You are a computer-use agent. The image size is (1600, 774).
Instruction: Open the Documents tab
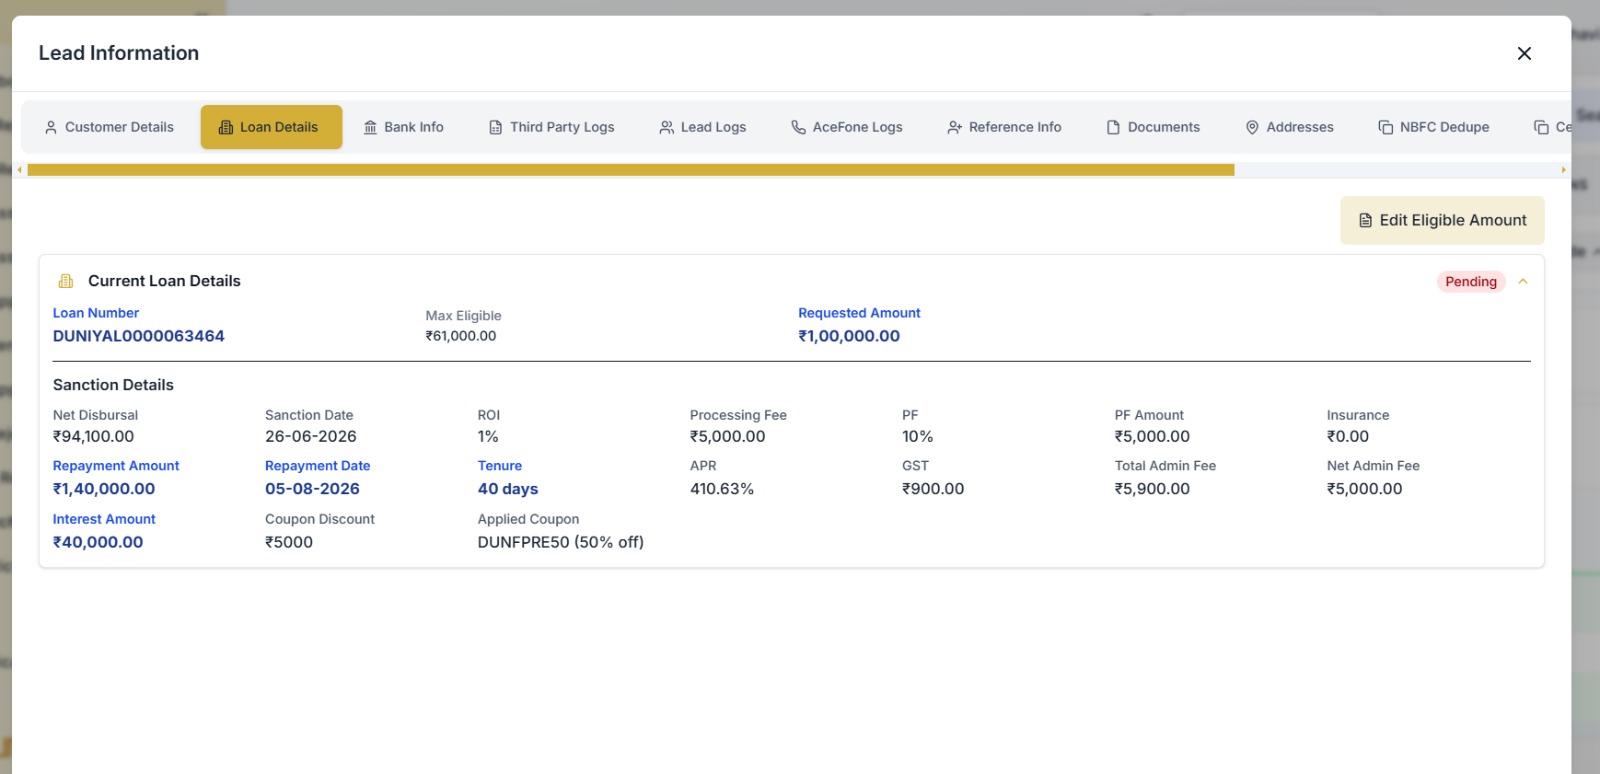tap(1153, 127)
